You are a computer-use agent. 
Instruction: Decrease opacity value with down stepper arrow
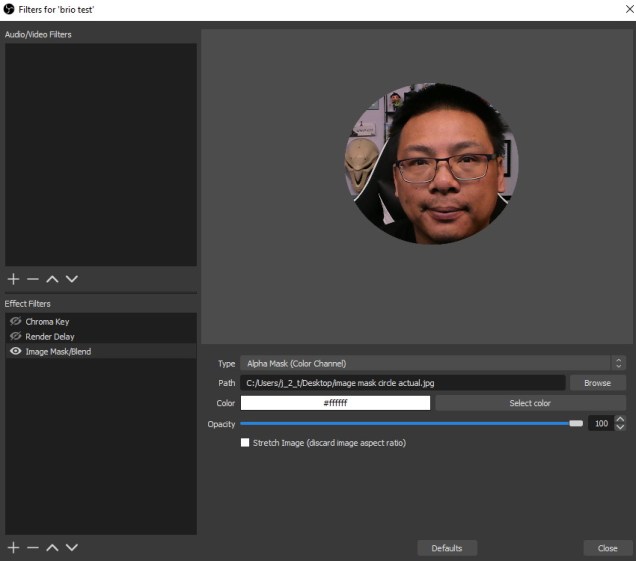click(x=620, y=428)
